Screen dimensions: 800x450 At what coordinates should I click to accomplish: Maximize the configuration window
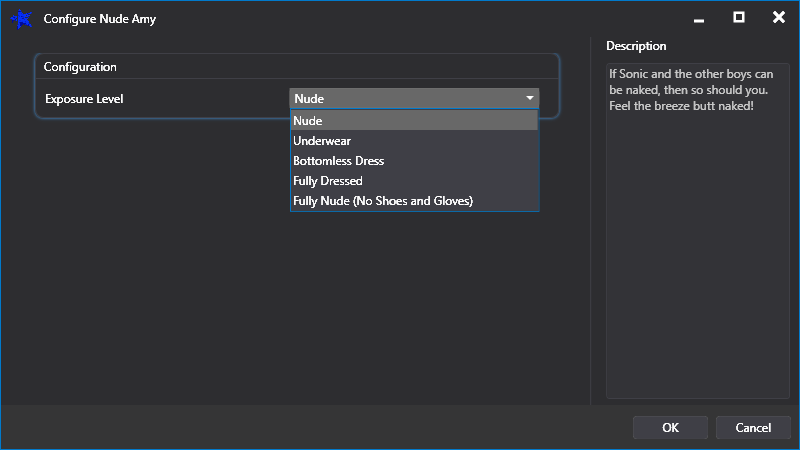(x=738, y=18)
